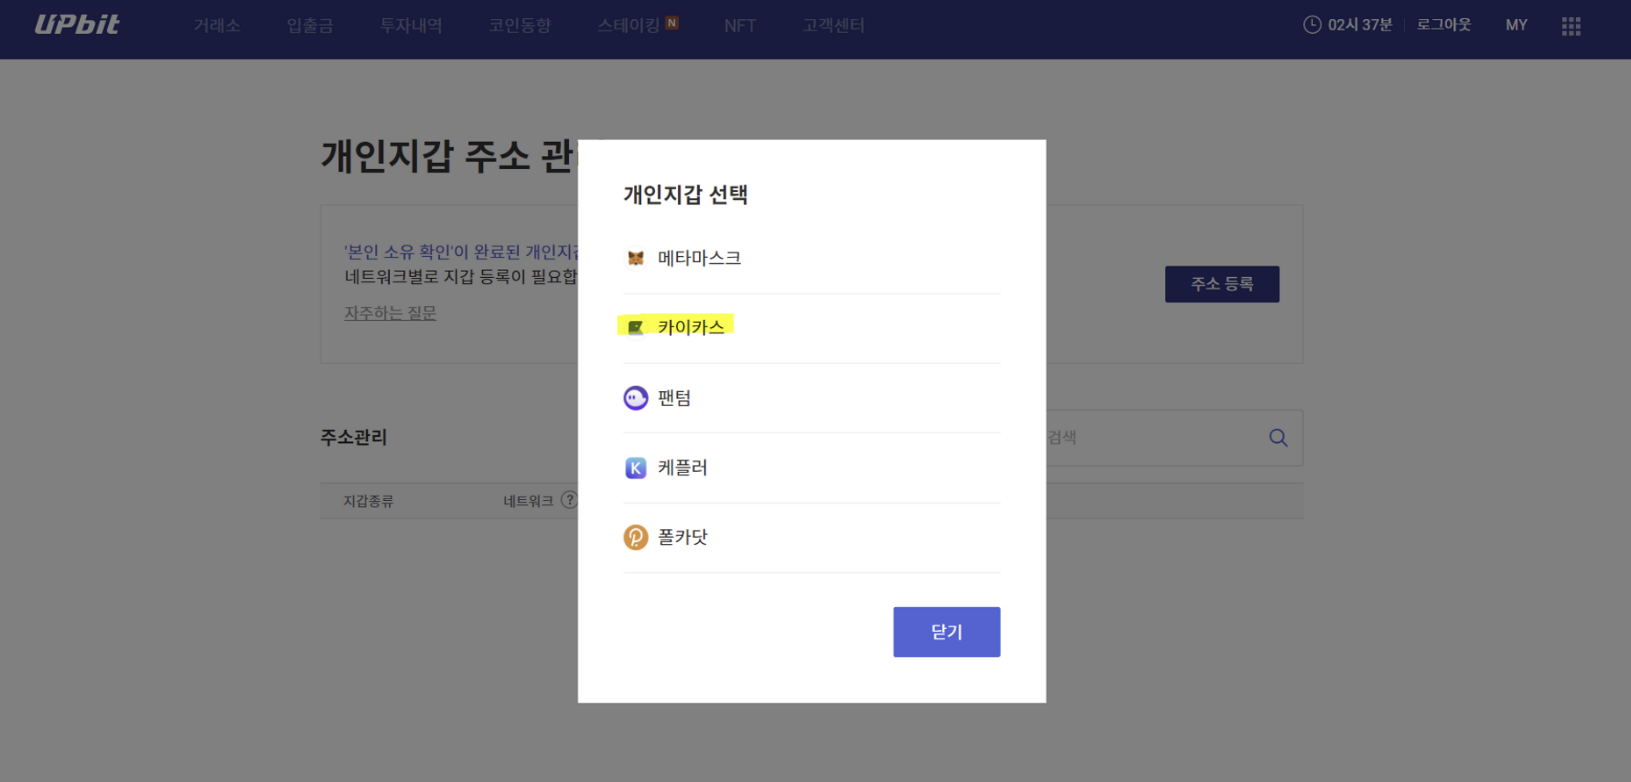Click the Phantom ghost icon
1631x782 pixels.
click(635, 398)
